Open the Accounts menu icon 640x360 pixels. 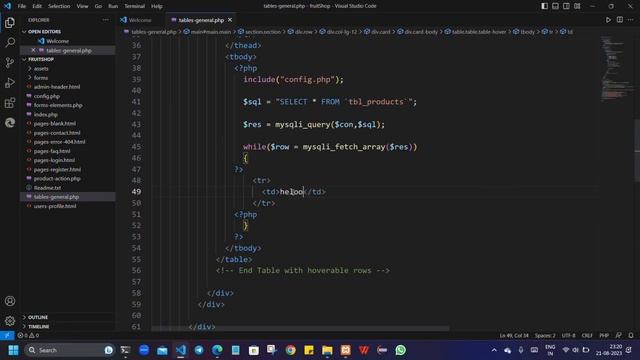click(10, 301)
